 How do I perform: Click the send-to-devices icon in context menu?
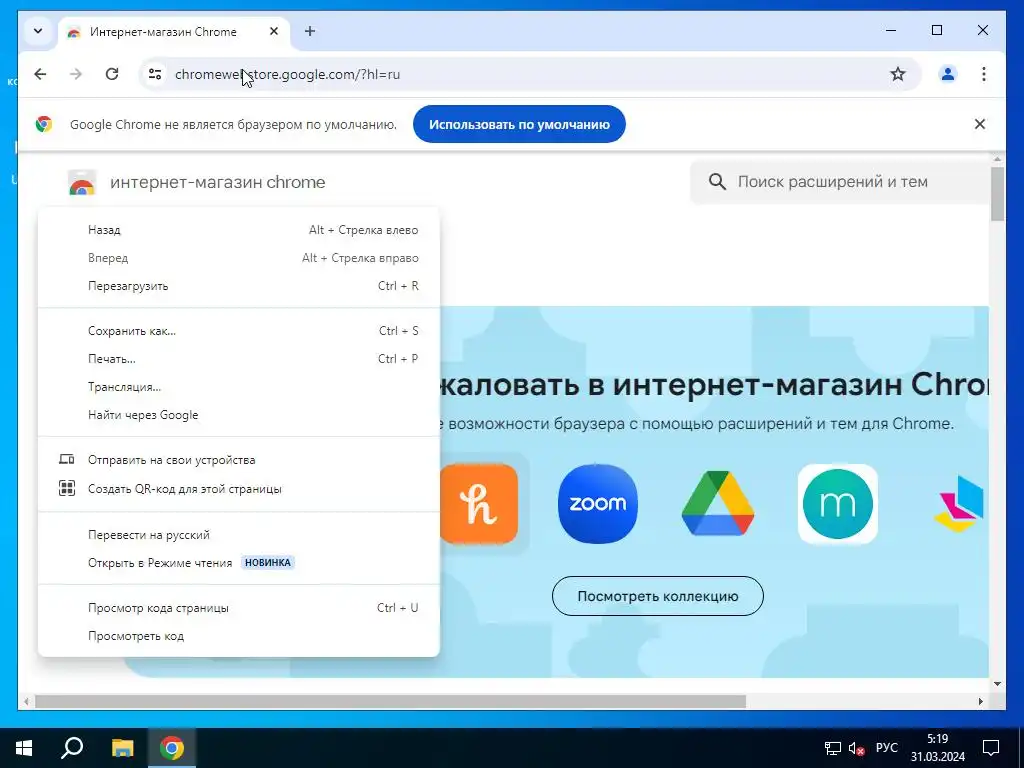click(67, 460)
